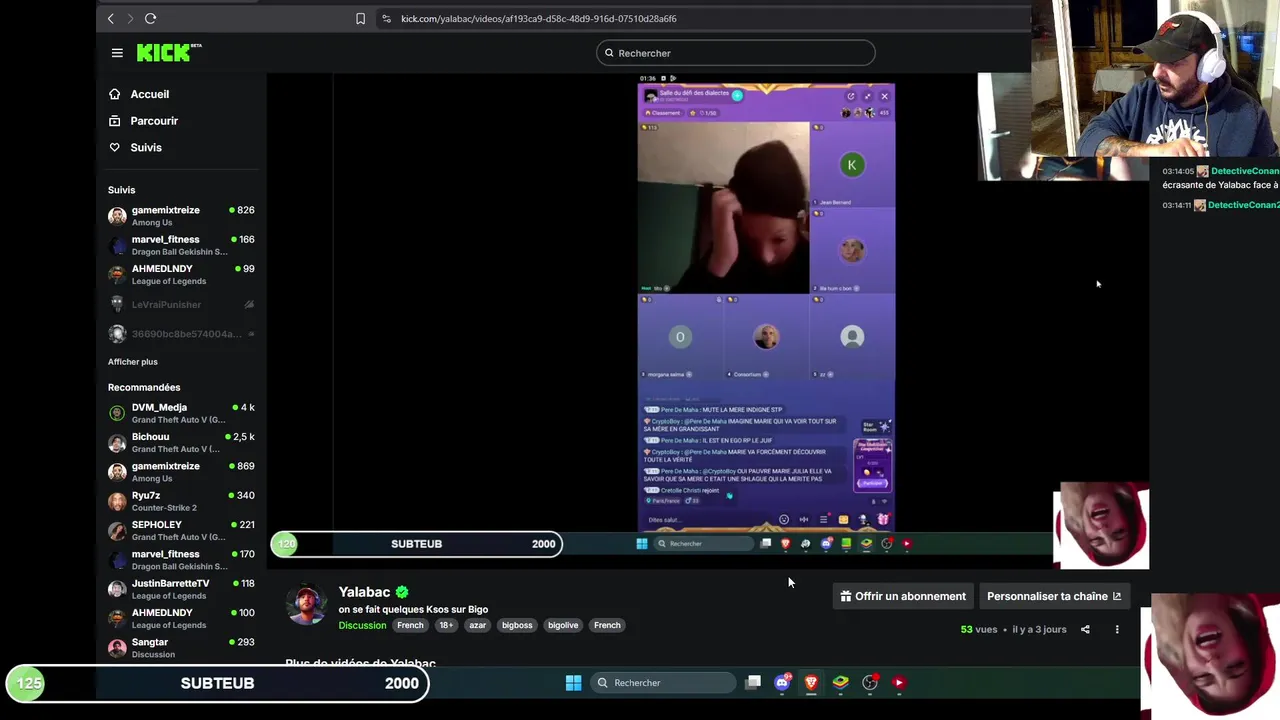
Task: Click the green verified badge next to Yalabac
Action: (402, 592)
